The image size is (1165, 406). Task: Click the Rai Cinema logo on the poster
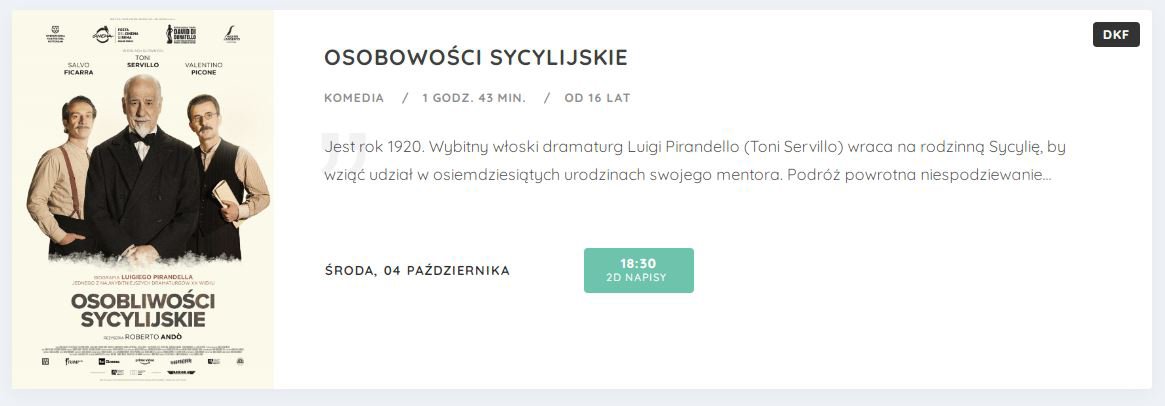[x=108, y=361]
